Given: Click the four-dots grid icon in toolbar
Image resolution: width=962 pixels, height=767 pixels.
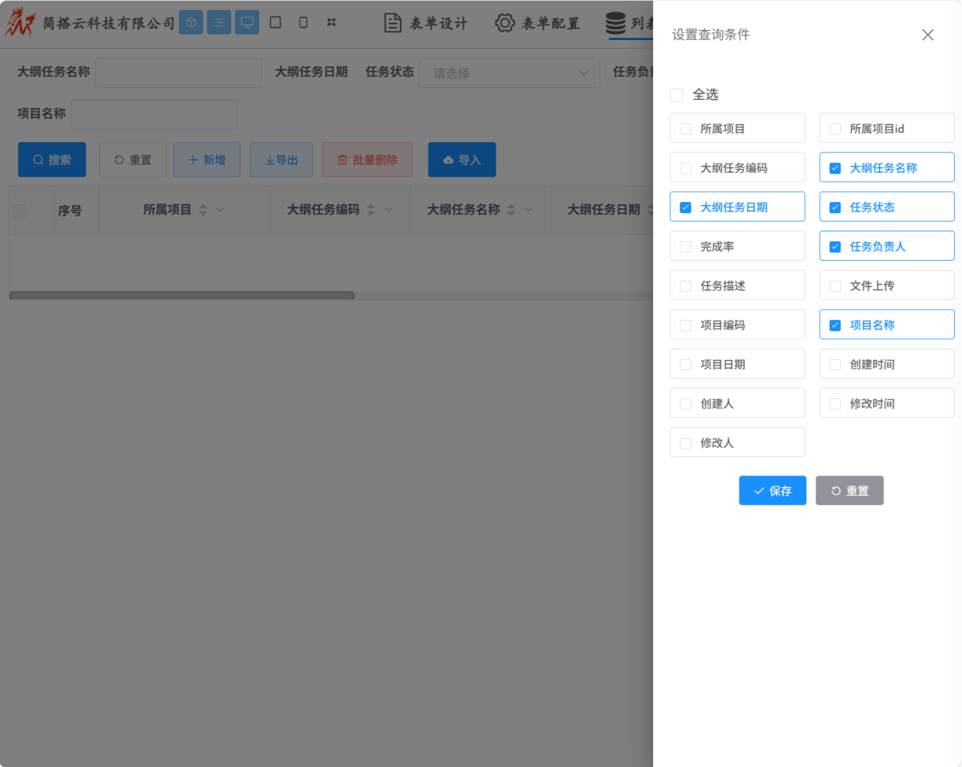Looking at the screenshot, I should click(x=332, y=22).
